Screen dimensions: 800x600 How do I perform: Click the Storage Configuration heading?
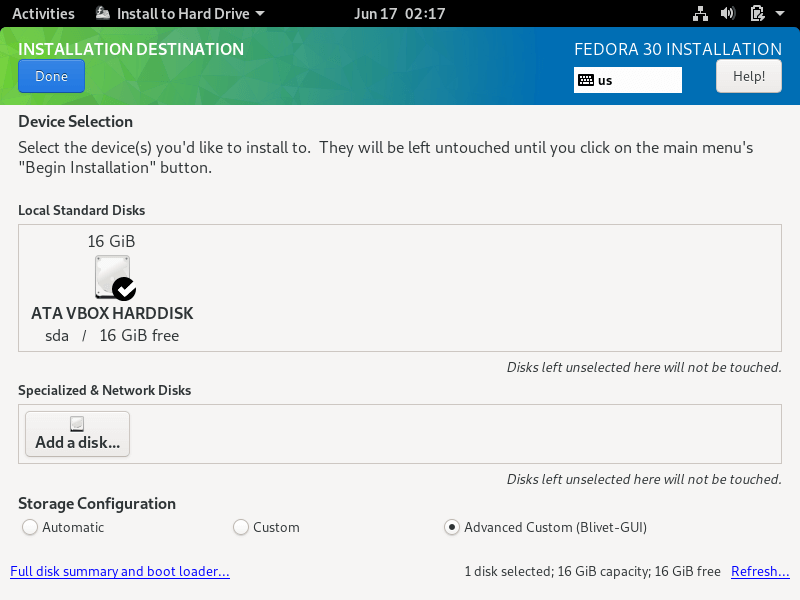pyautogui.click(x=97, y=504)
